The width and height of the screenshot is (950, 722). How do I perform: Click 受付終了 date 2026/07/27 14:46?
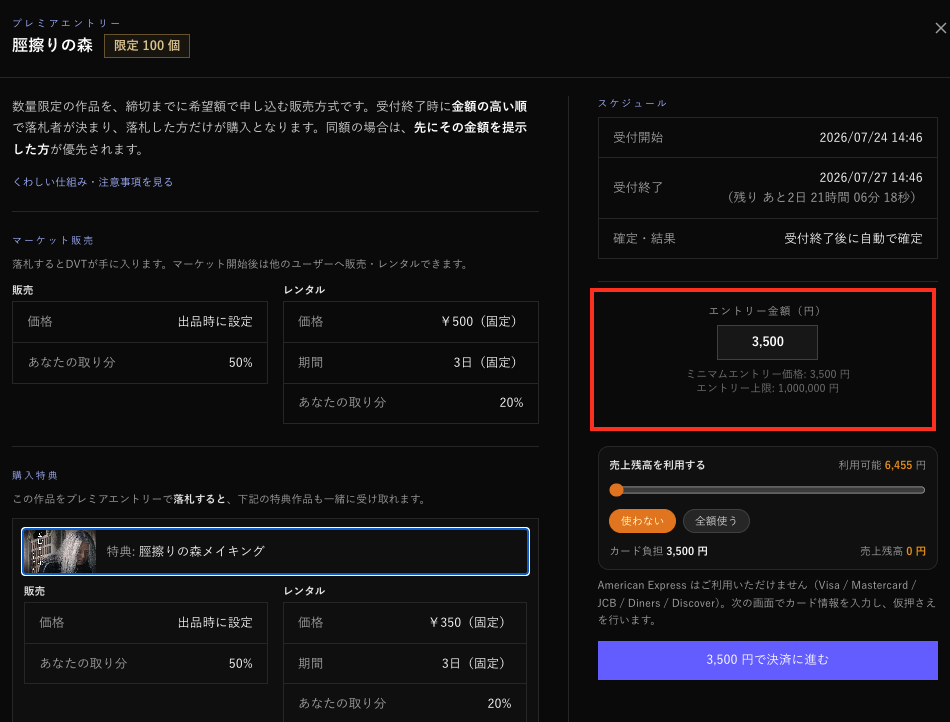click(871, 177)
